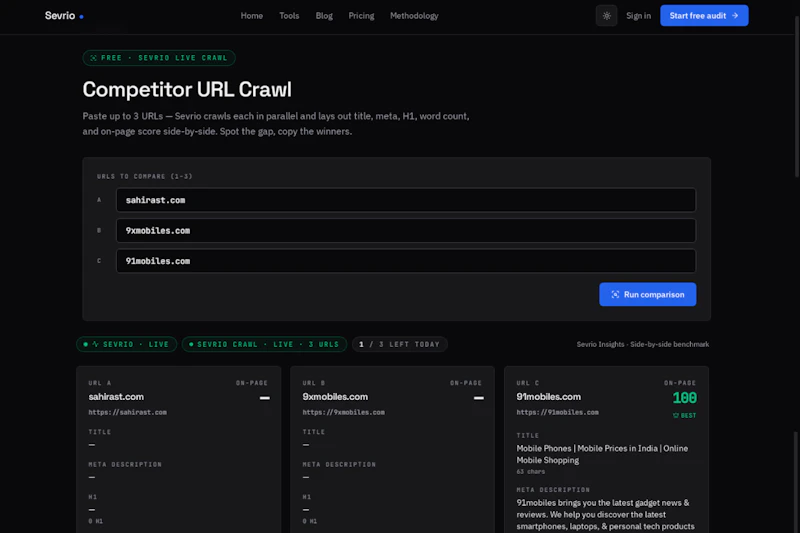Screen dimensions: 800x533
Task: Open the Methodology page
Action: (414, 16)
